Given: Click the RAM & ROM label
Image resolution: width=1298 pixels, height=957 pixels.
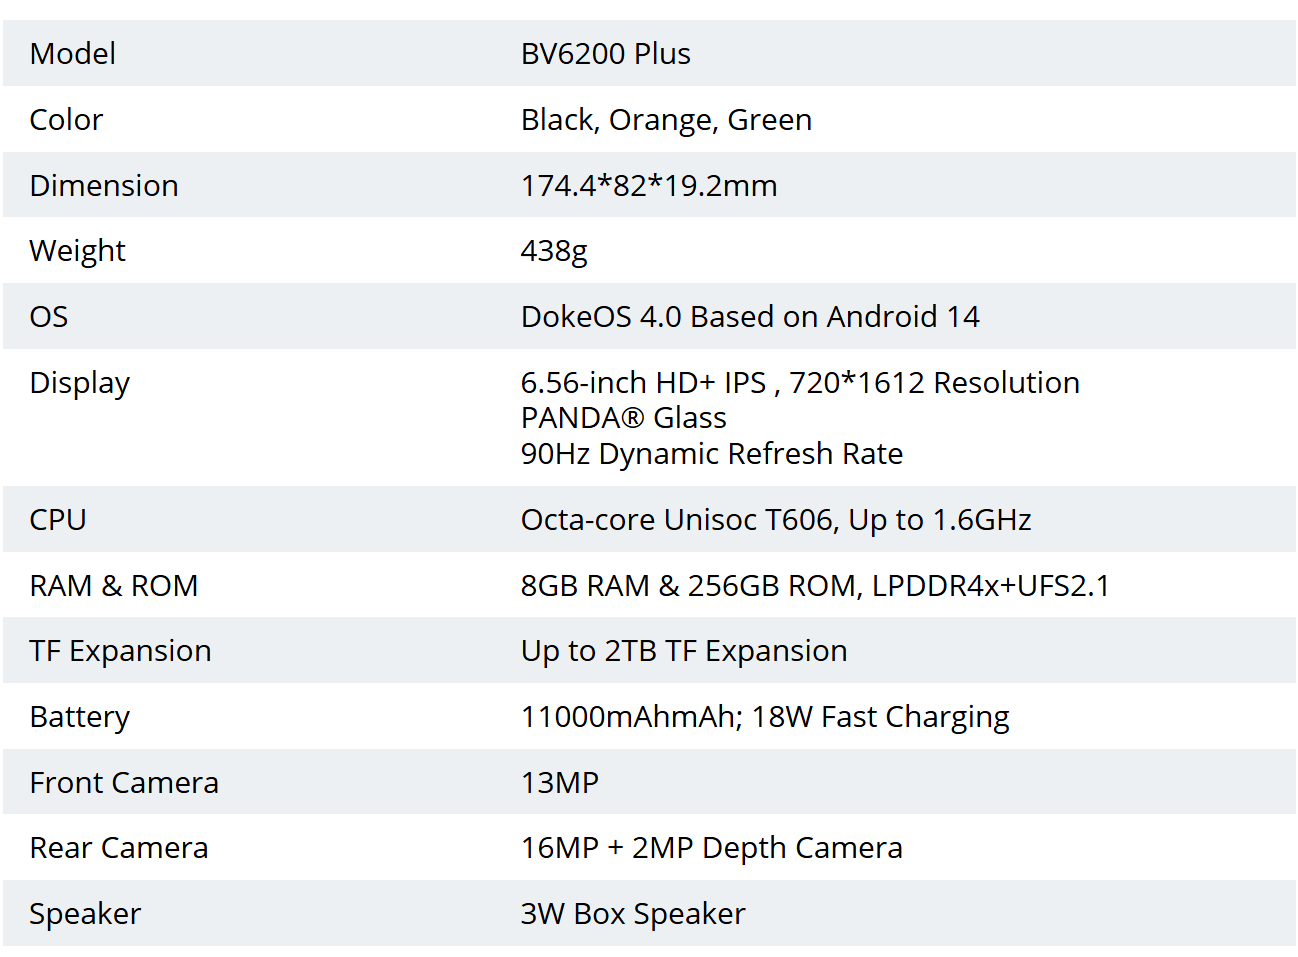Looking at the screenshot, I should pos(114,586).
